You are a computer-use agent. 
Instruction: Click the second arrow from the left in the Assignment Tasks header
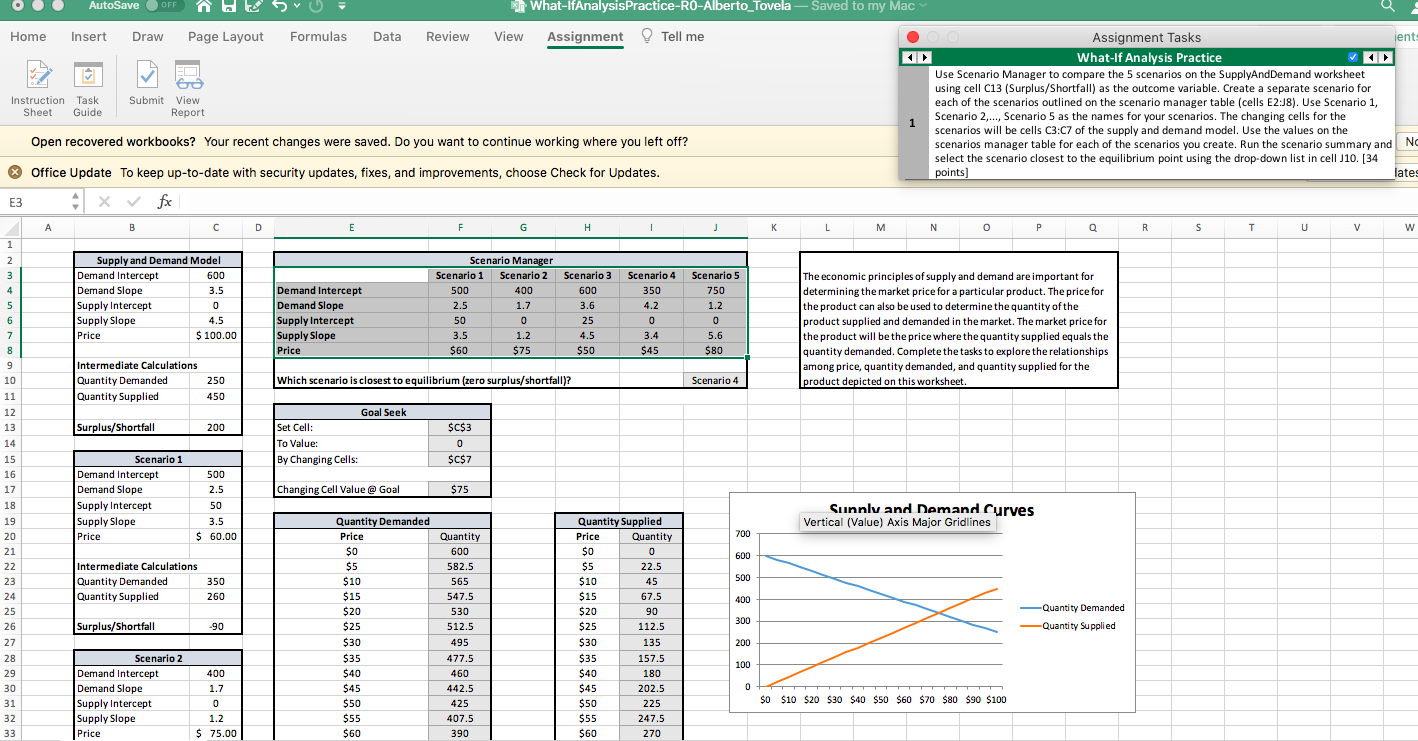(924, 57)
